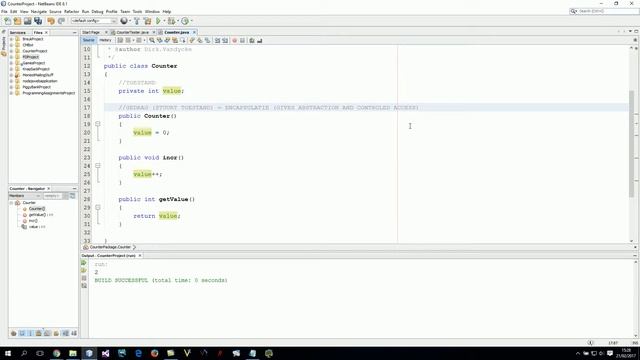
Task: Open the Tools menu
Action: tap(137, 11)
